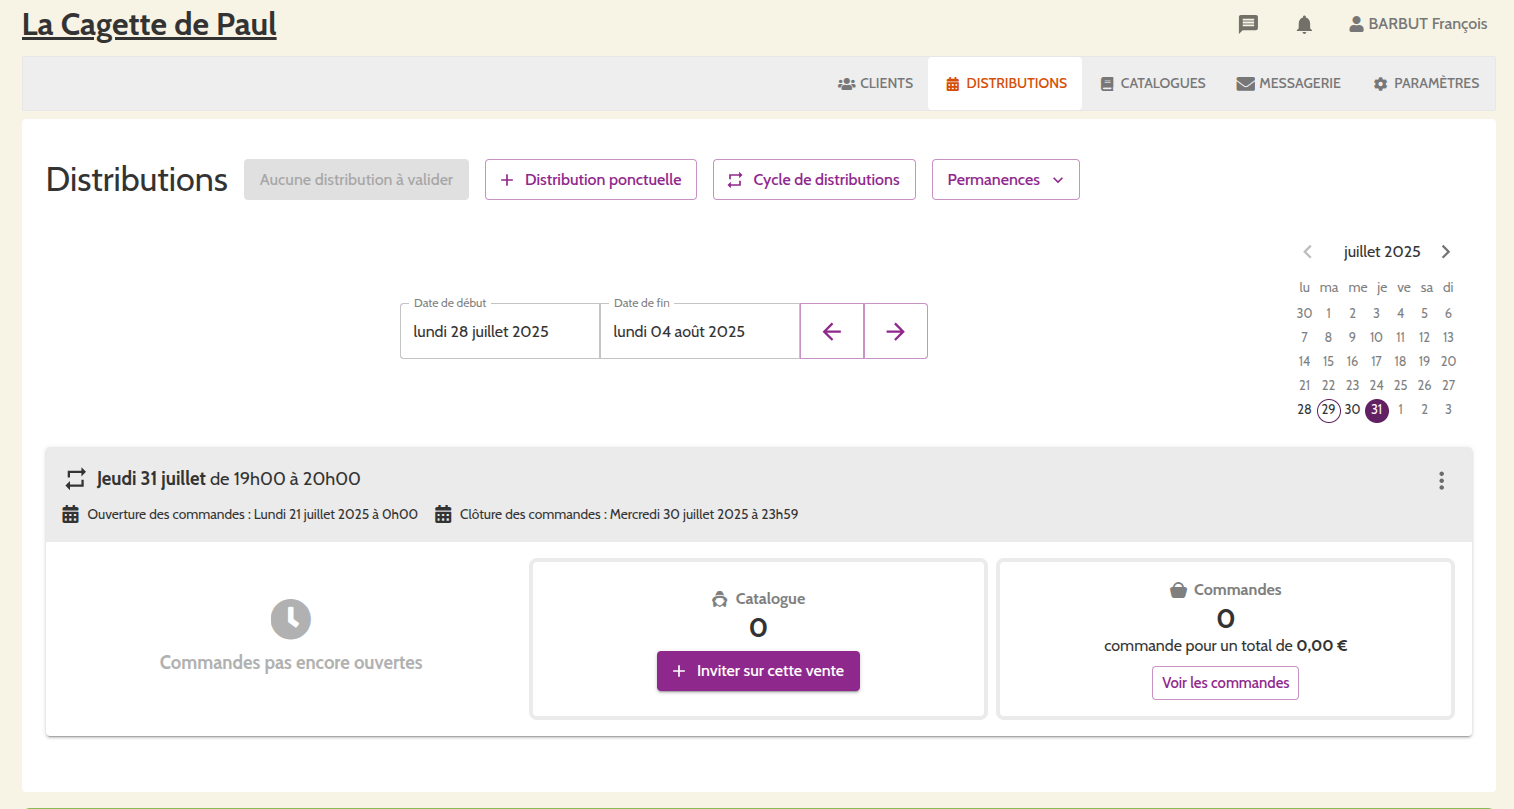Open the Date de début picker

[499, 332]
